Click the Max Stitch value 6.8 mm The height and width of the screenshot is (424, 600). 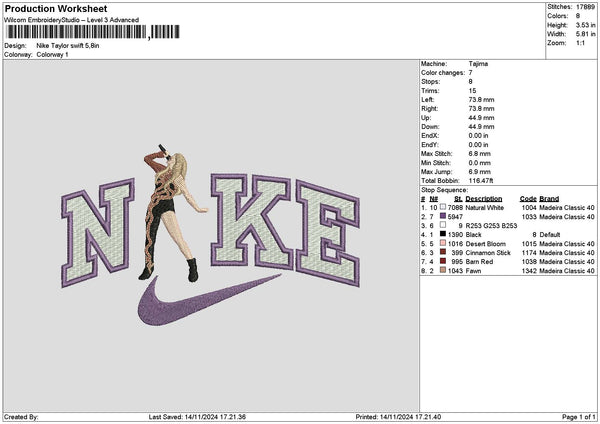pos(479,154)
